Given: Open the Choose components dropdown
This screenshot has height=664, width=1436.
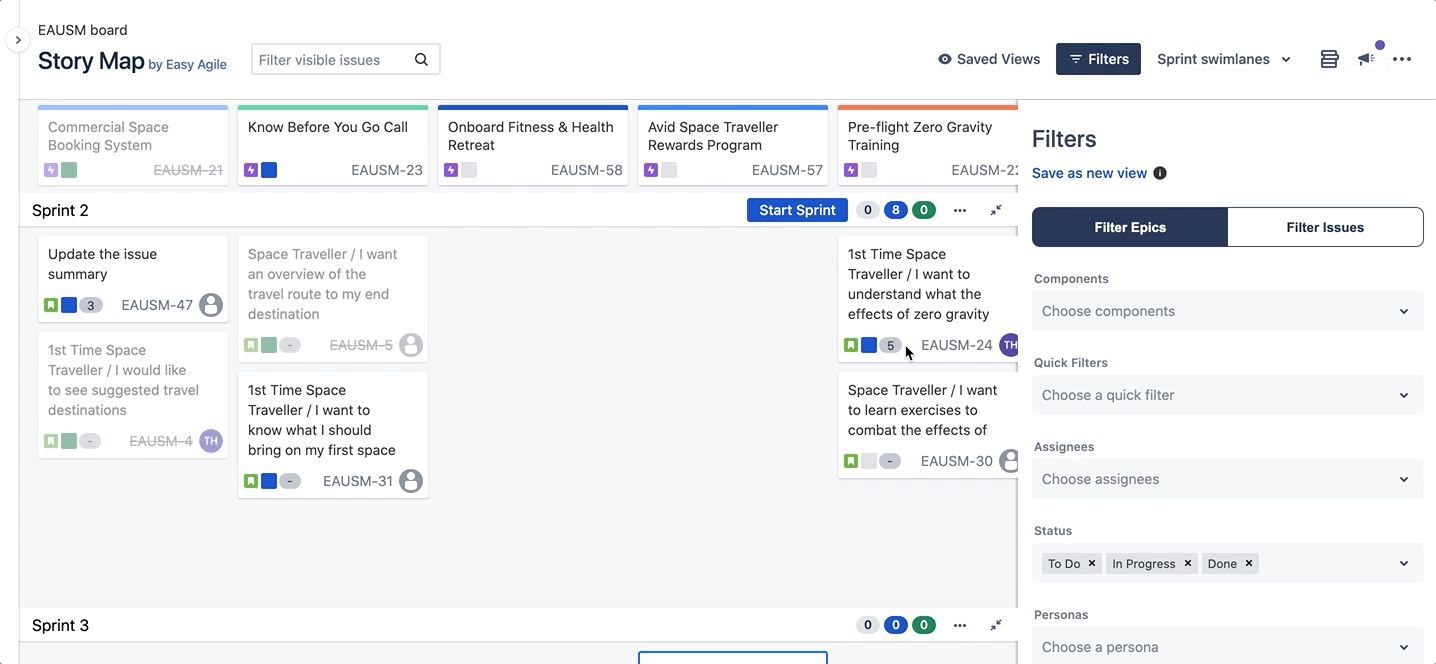Looking at the screenshot, I should pos(1227,311).
